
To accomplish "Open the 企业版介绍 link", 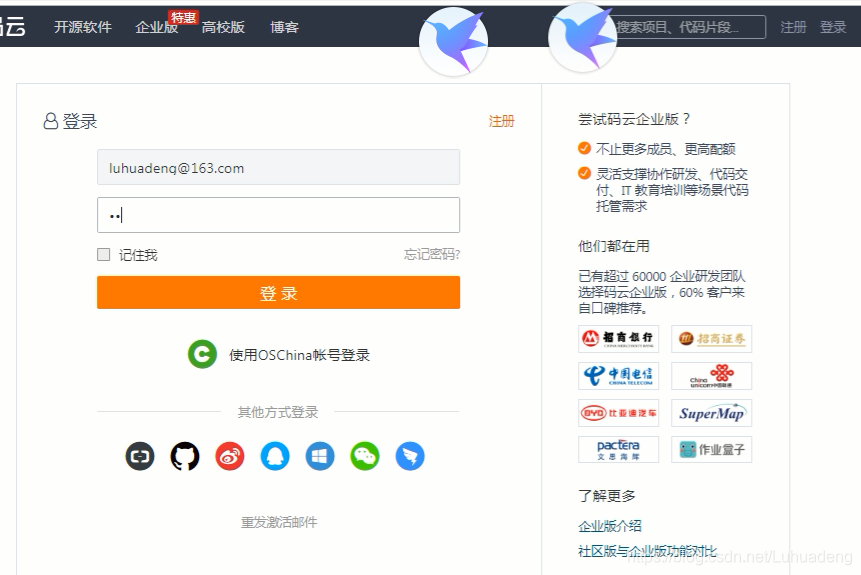I will pyautogui.click(x=610, y=526).
